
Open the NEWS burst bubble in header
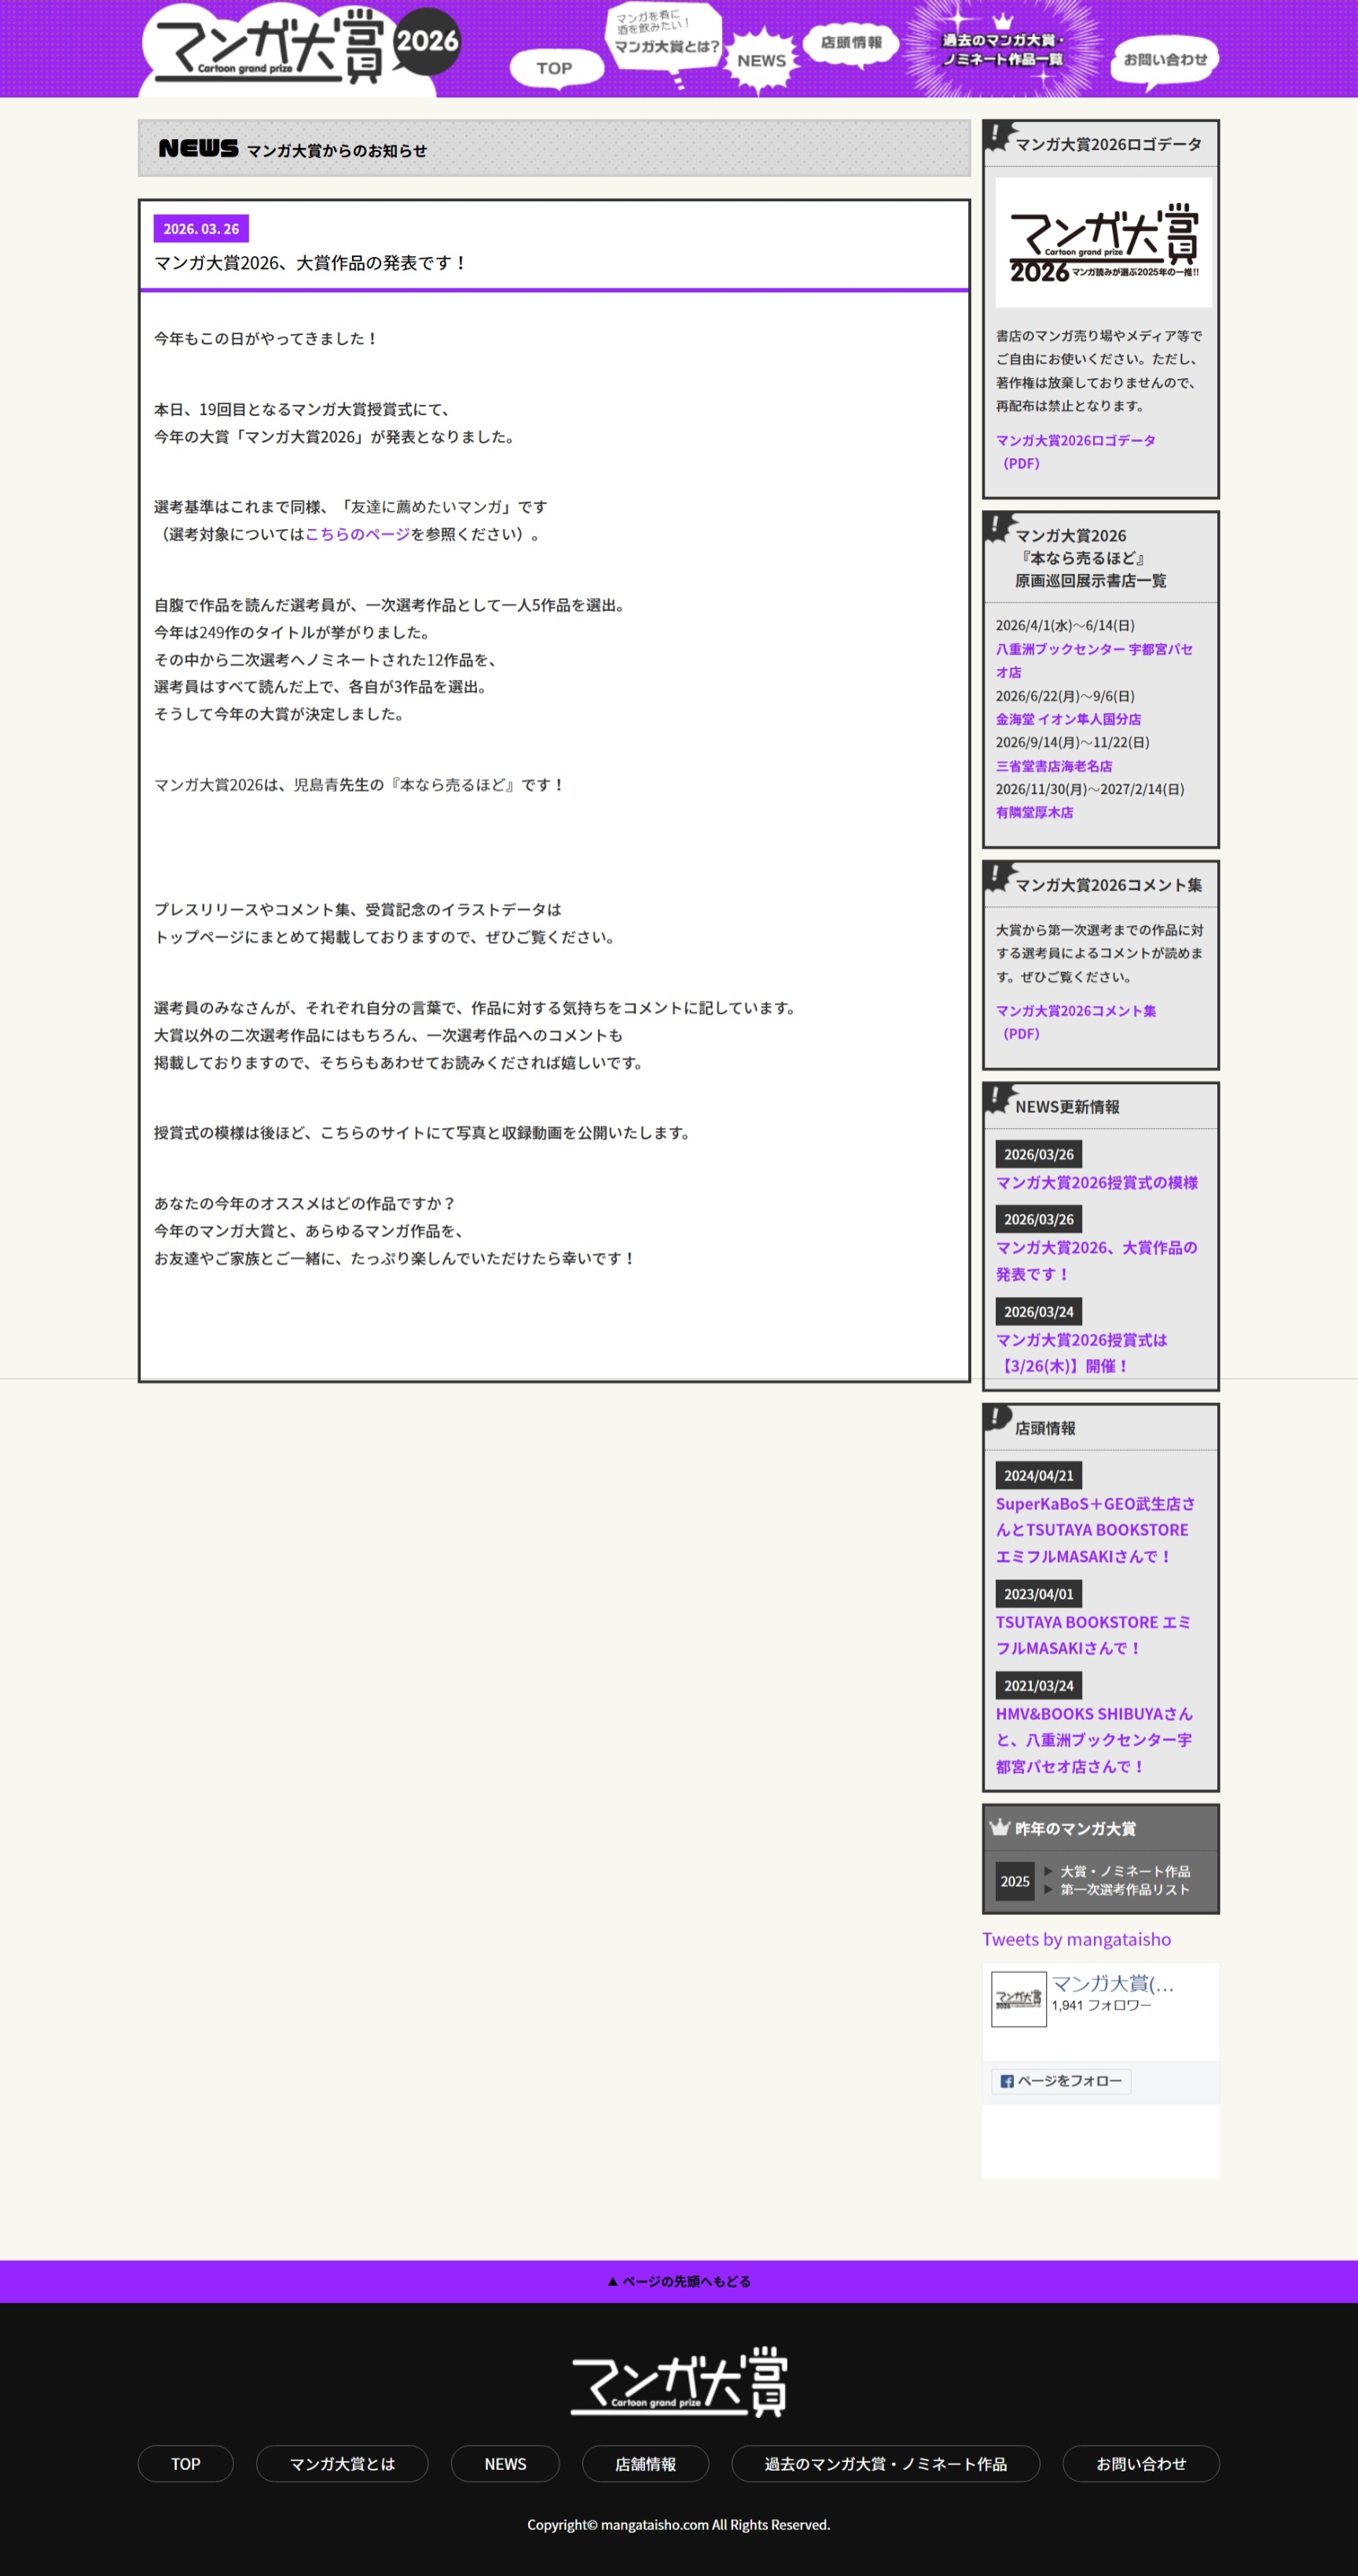tap(761, 61)
